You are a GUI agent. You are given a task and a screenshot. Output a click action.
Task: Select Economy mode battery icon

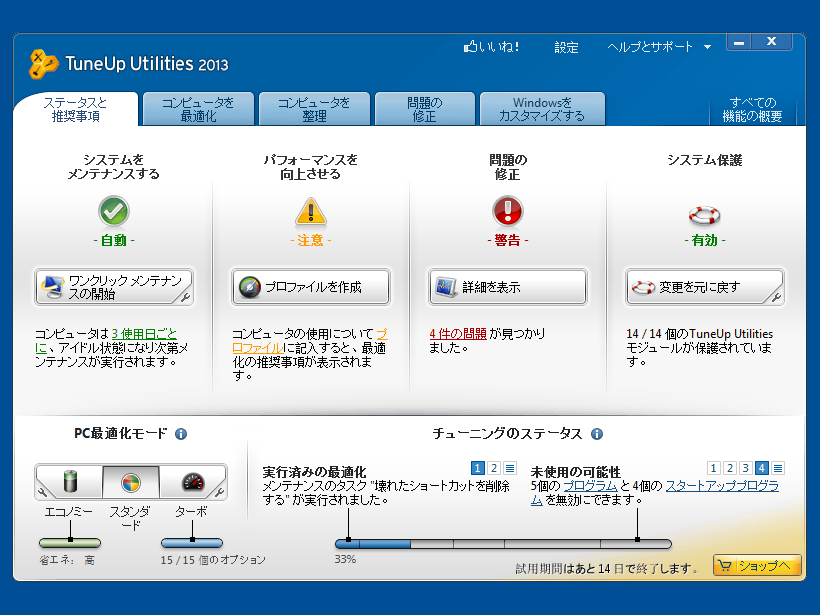[x=70, y=482]
